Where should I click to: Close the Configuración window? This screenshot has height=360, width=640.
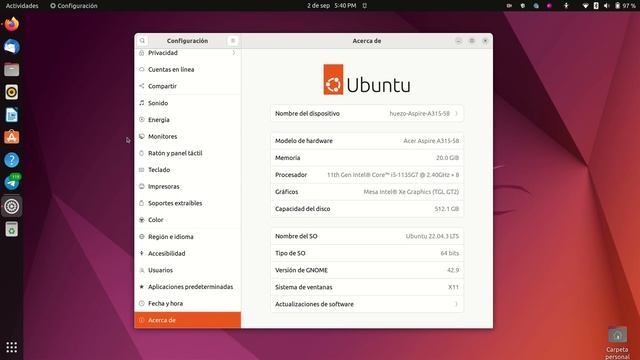tap(485, 41)
